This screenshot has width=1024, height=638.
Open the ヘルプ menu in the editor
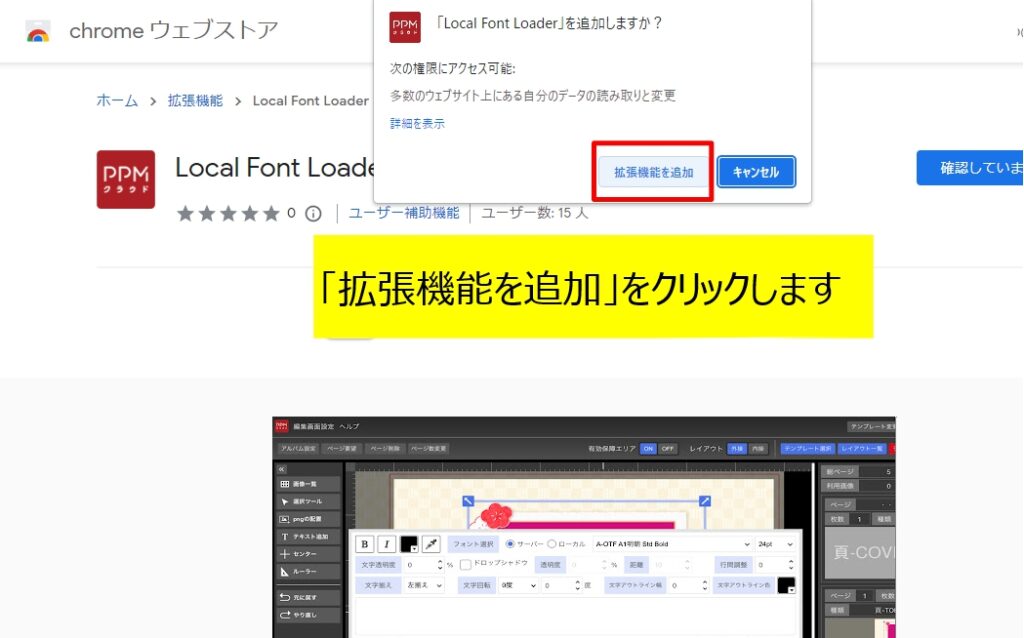[349, 426]
